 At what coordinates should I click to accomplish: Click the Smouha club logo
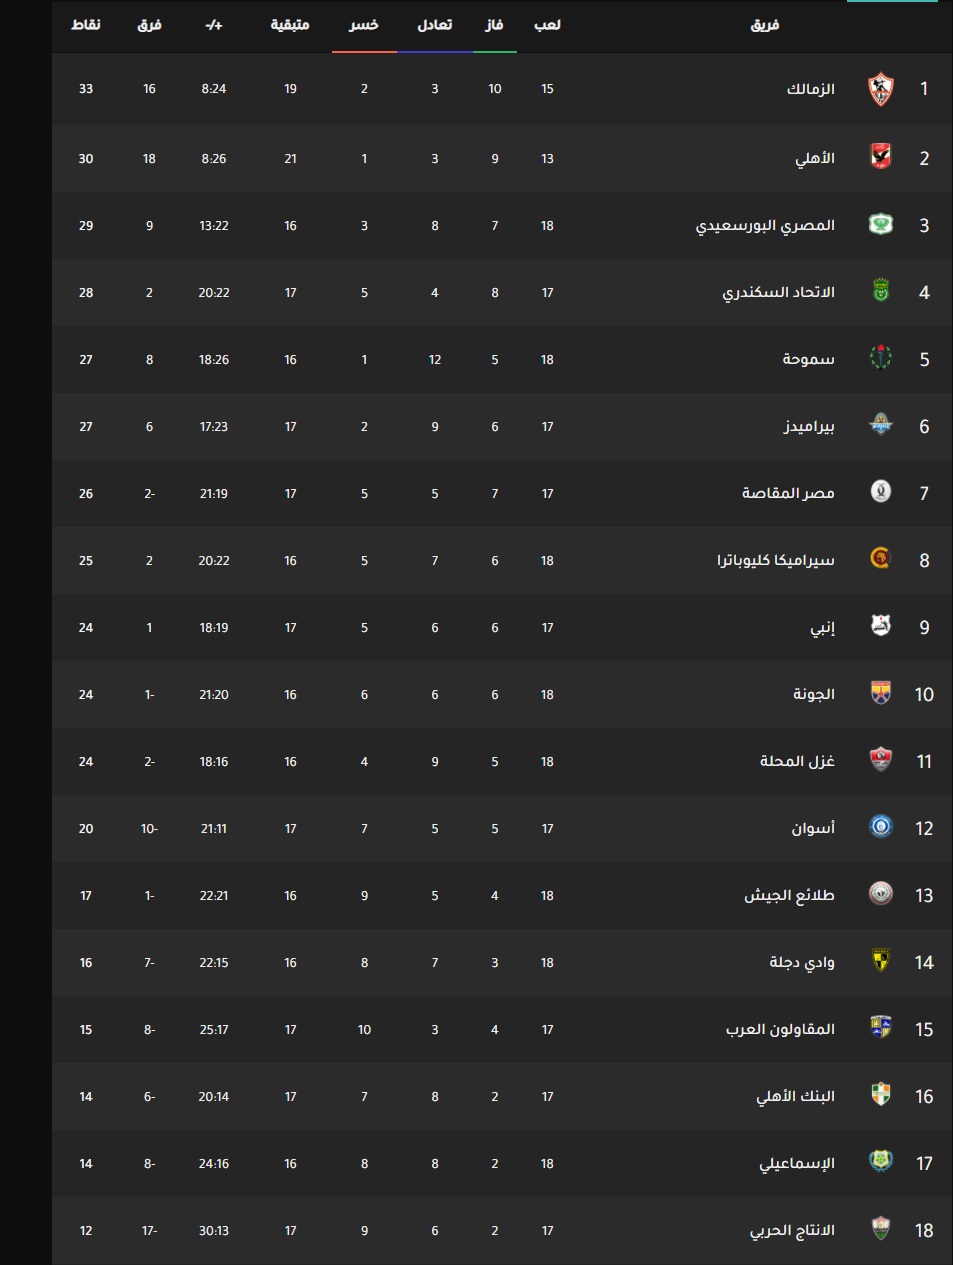click(x=880, y=357)
